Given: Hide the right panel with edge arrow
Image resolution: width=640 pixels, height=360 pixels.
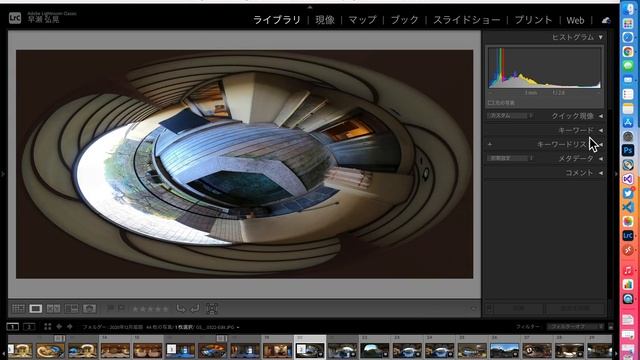Looking at the screenshot, I should click(616, 174).
